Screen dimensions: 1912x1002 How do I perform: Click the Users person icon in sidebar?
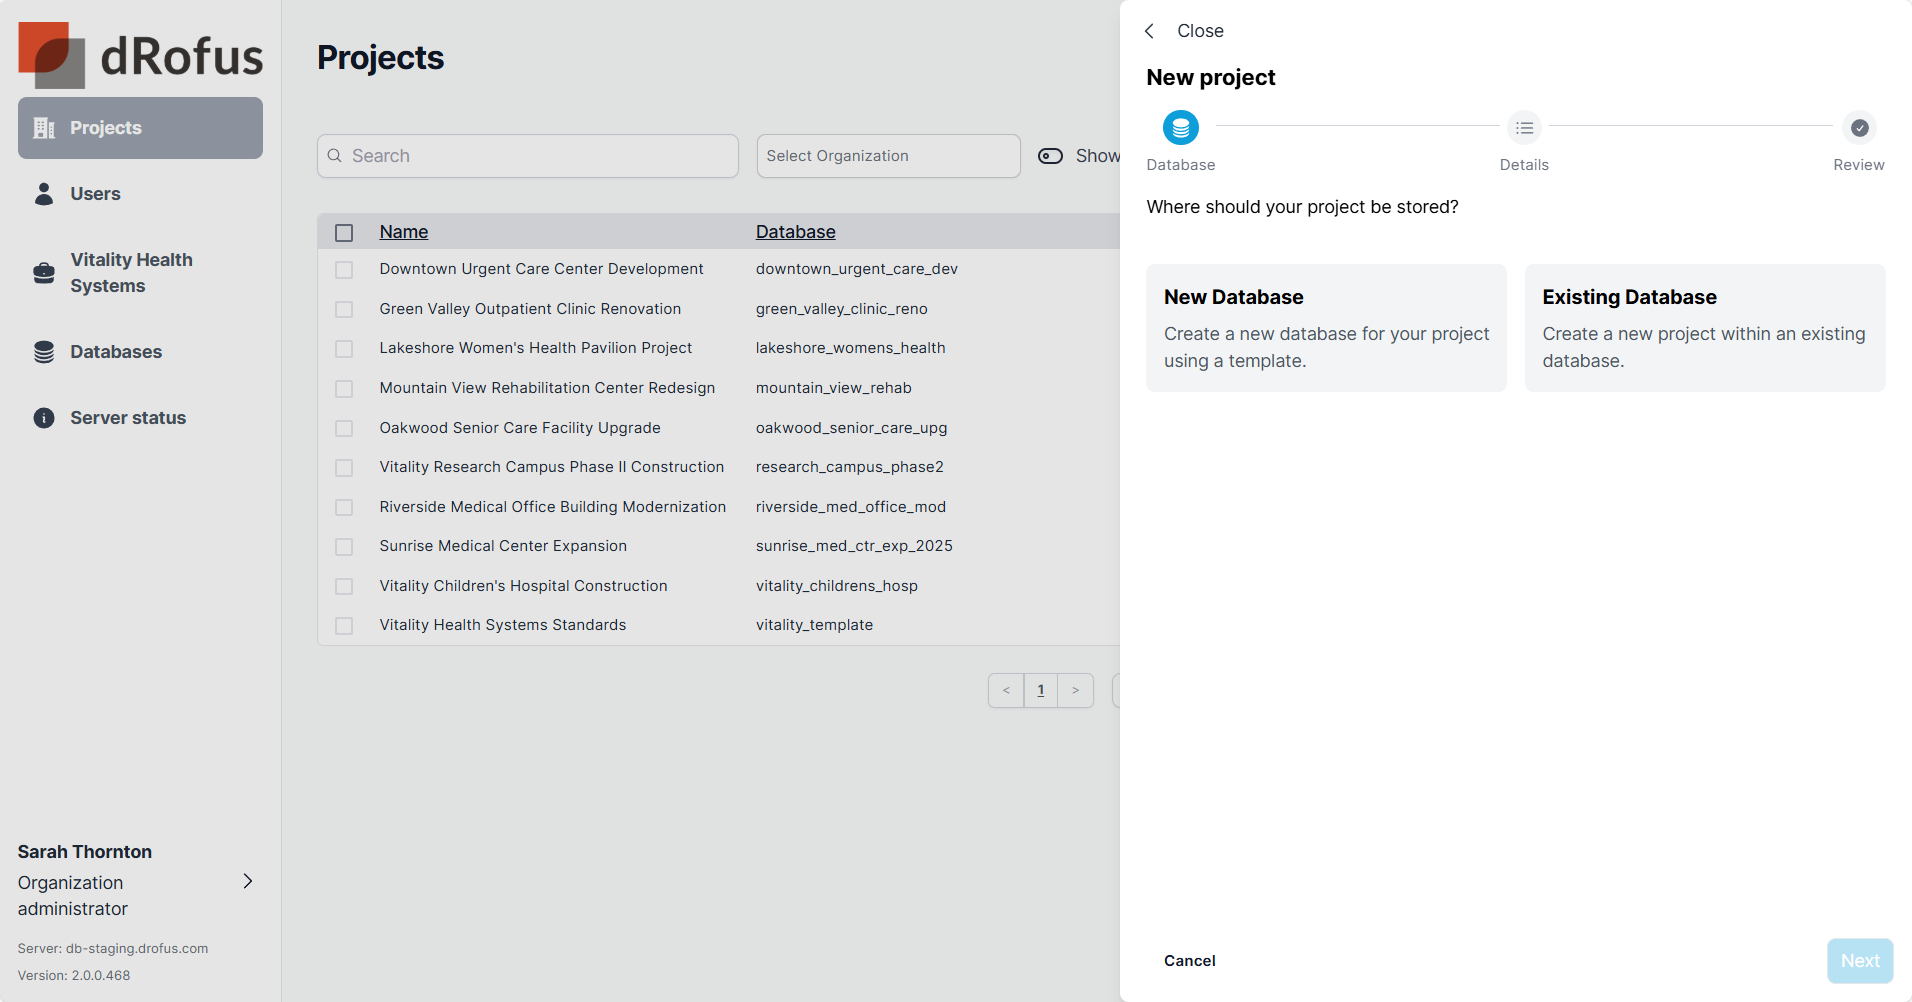click(x=44, y=194)
